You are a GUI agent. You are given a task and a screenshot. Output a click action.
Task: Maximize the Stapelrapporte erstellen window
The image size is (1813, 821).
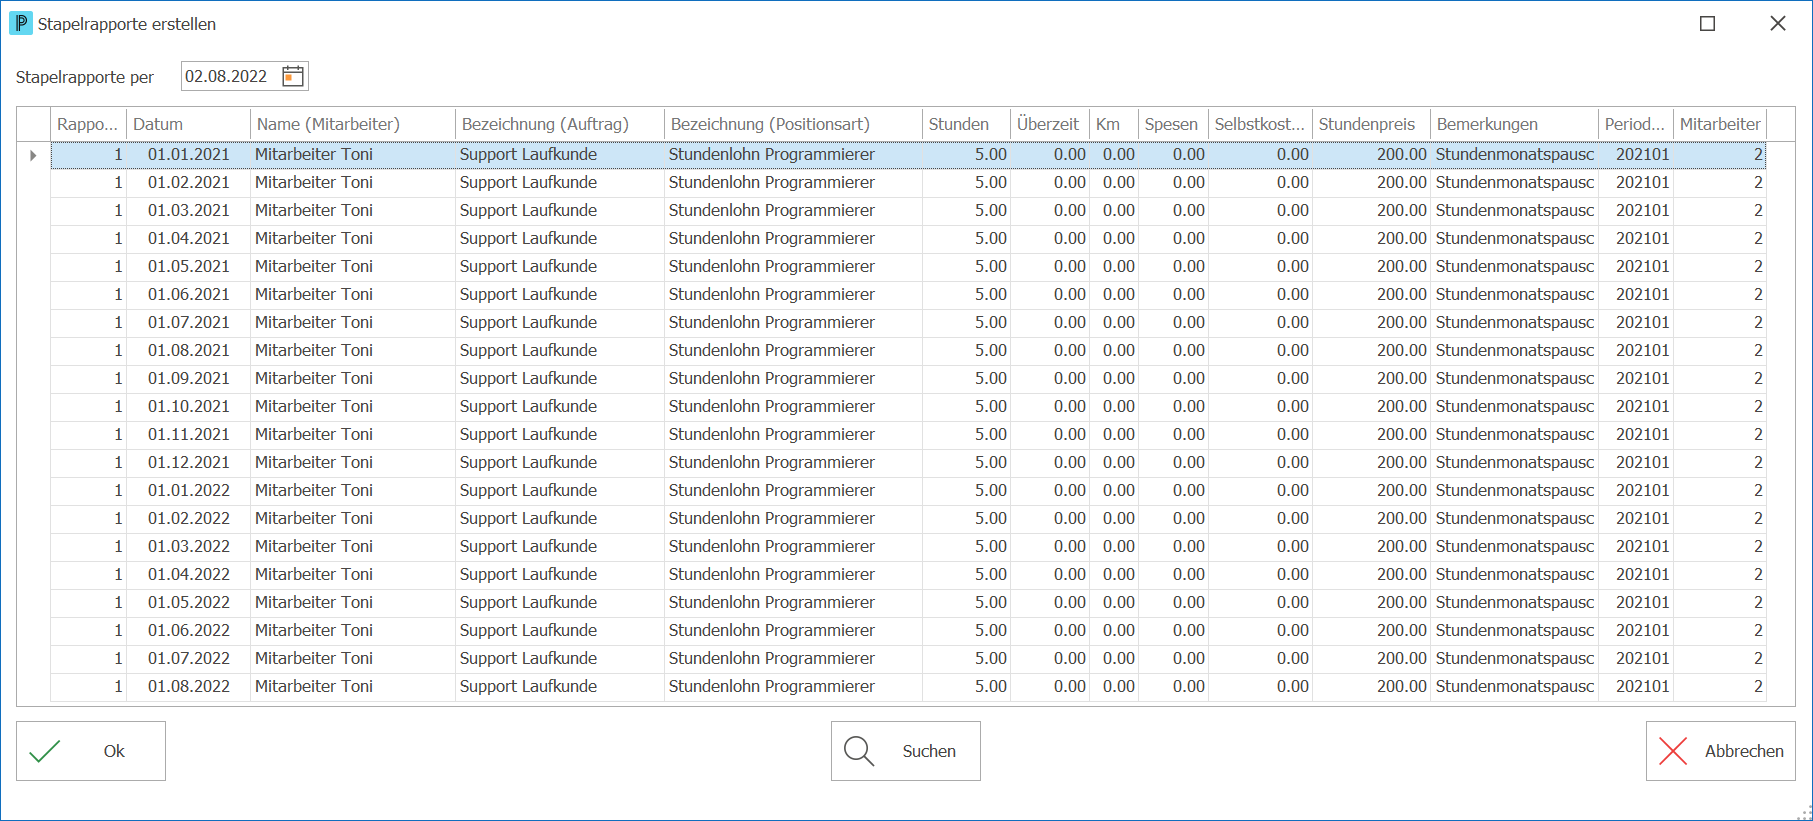tap(1708, 23)
